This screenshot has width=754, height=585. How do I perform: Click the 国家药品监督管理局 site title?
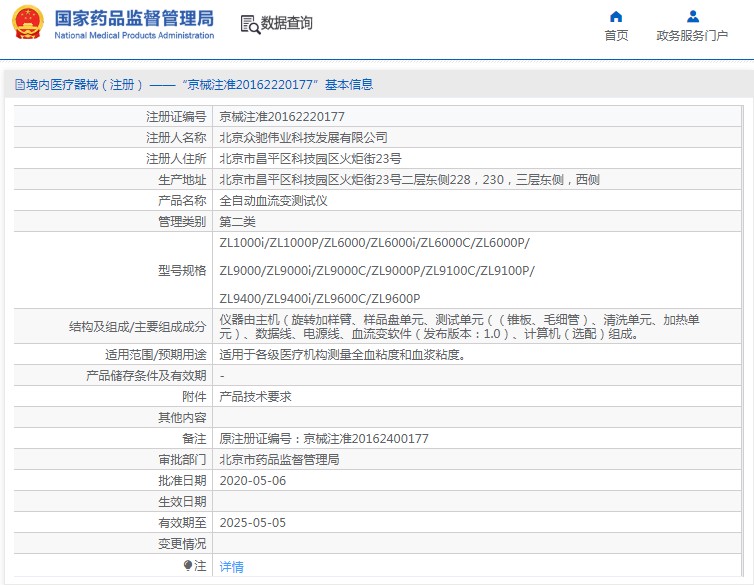point(134,18)
